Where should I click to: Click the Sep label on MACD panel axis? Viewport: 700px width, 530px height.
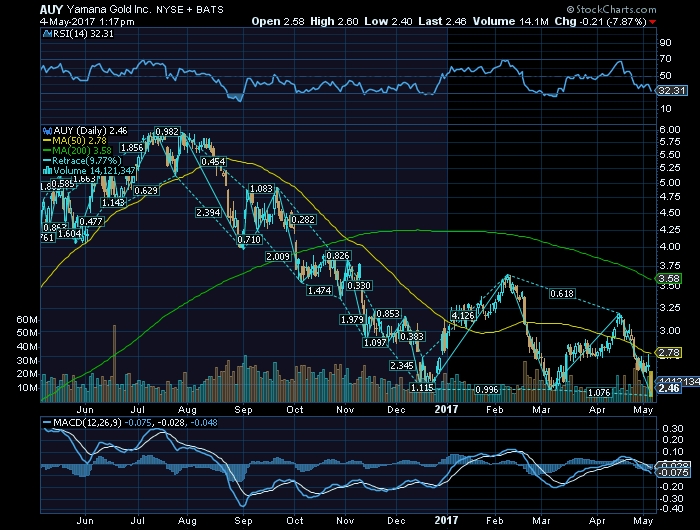point(243,521)
